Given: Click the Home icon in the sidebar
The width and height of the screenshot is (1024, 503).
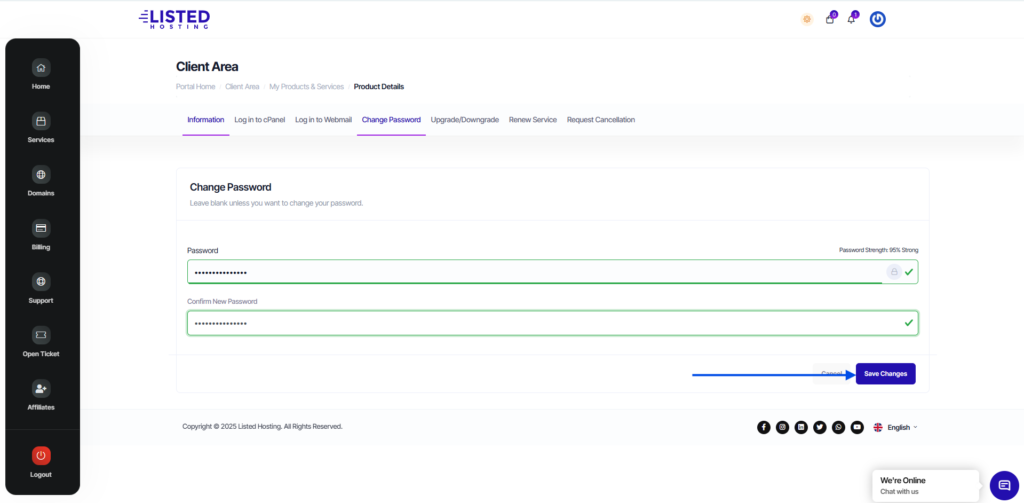Looking at the screenshot, I should (41, 69).
